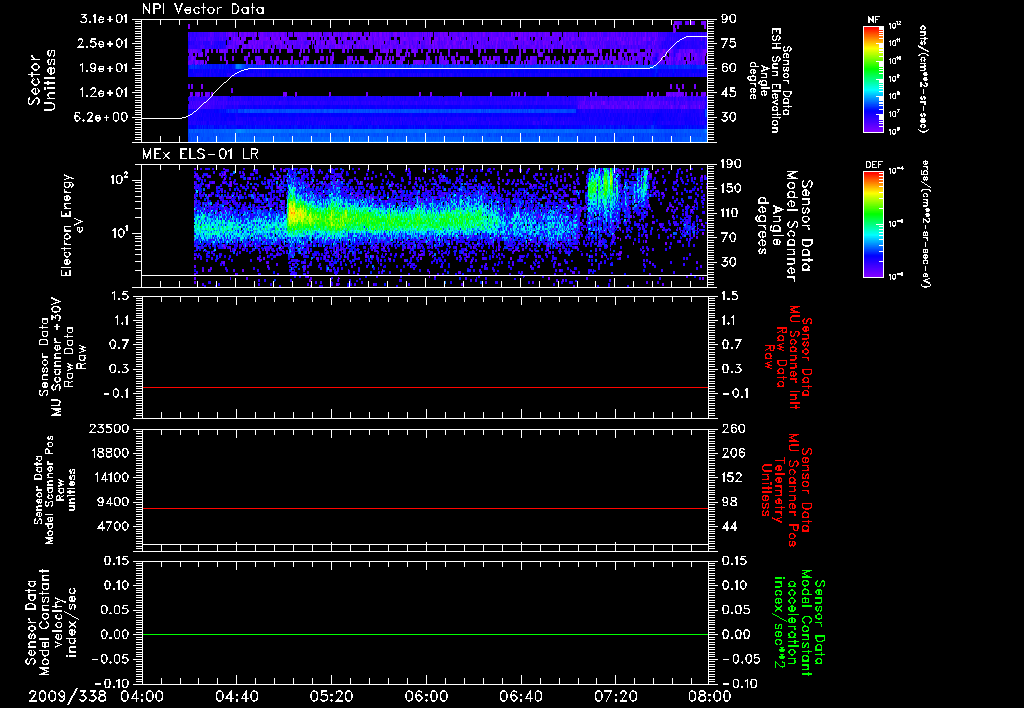This screenshot has height=708, width=1024.
Task: Click the 04:00 time axis label
Action: tap(142, 696)
